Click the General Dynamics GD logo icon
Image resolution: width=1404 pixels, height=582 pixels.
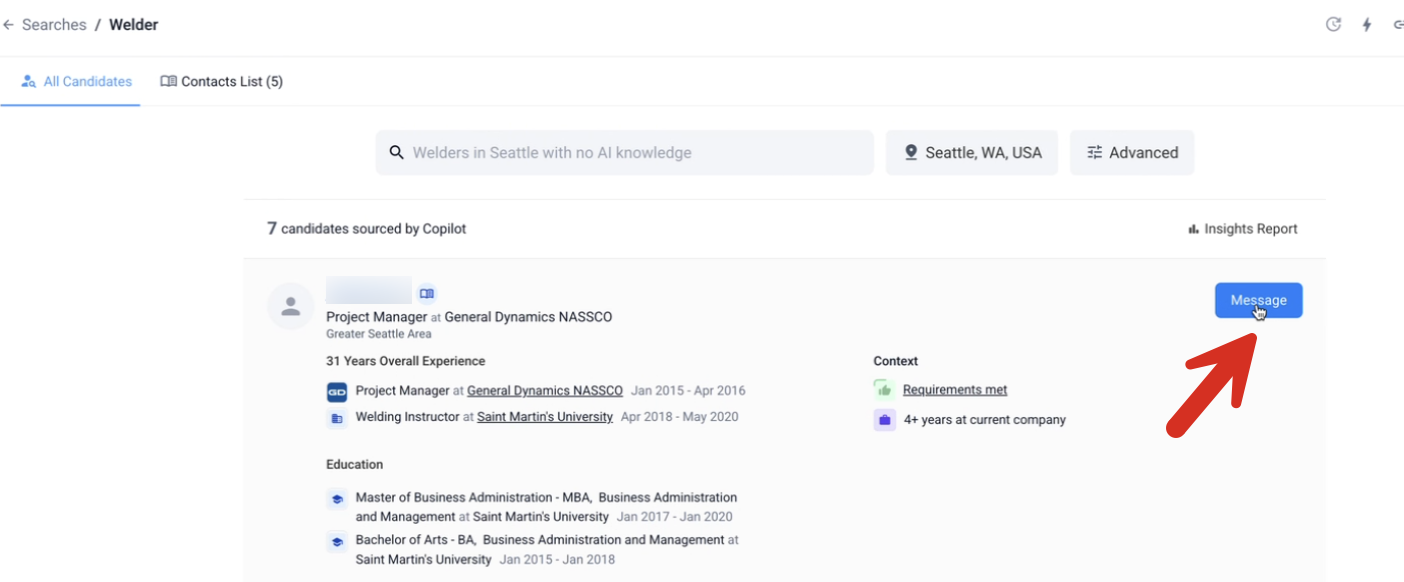[x=337, y=392]
